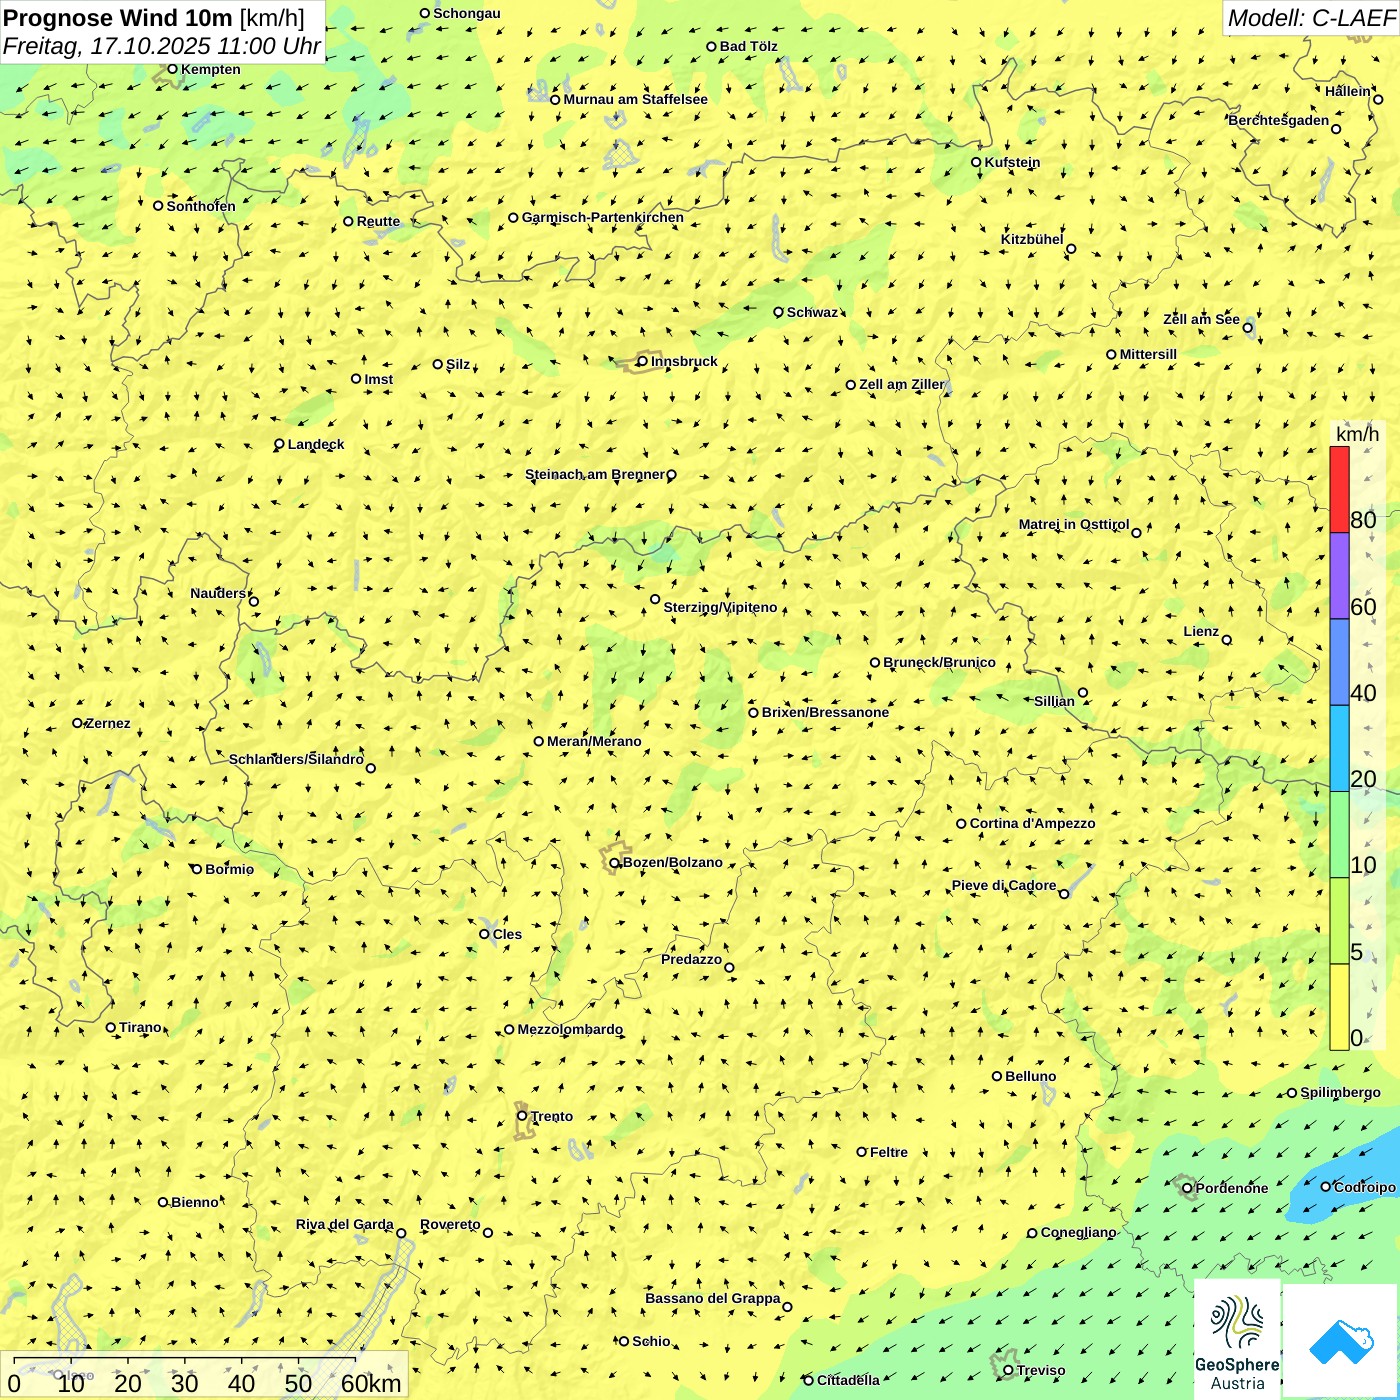Image resolution: width=1400 pixels, height=1400 pixels.
Task: Click the Kufstein label
Action: tap(1012, 162)
